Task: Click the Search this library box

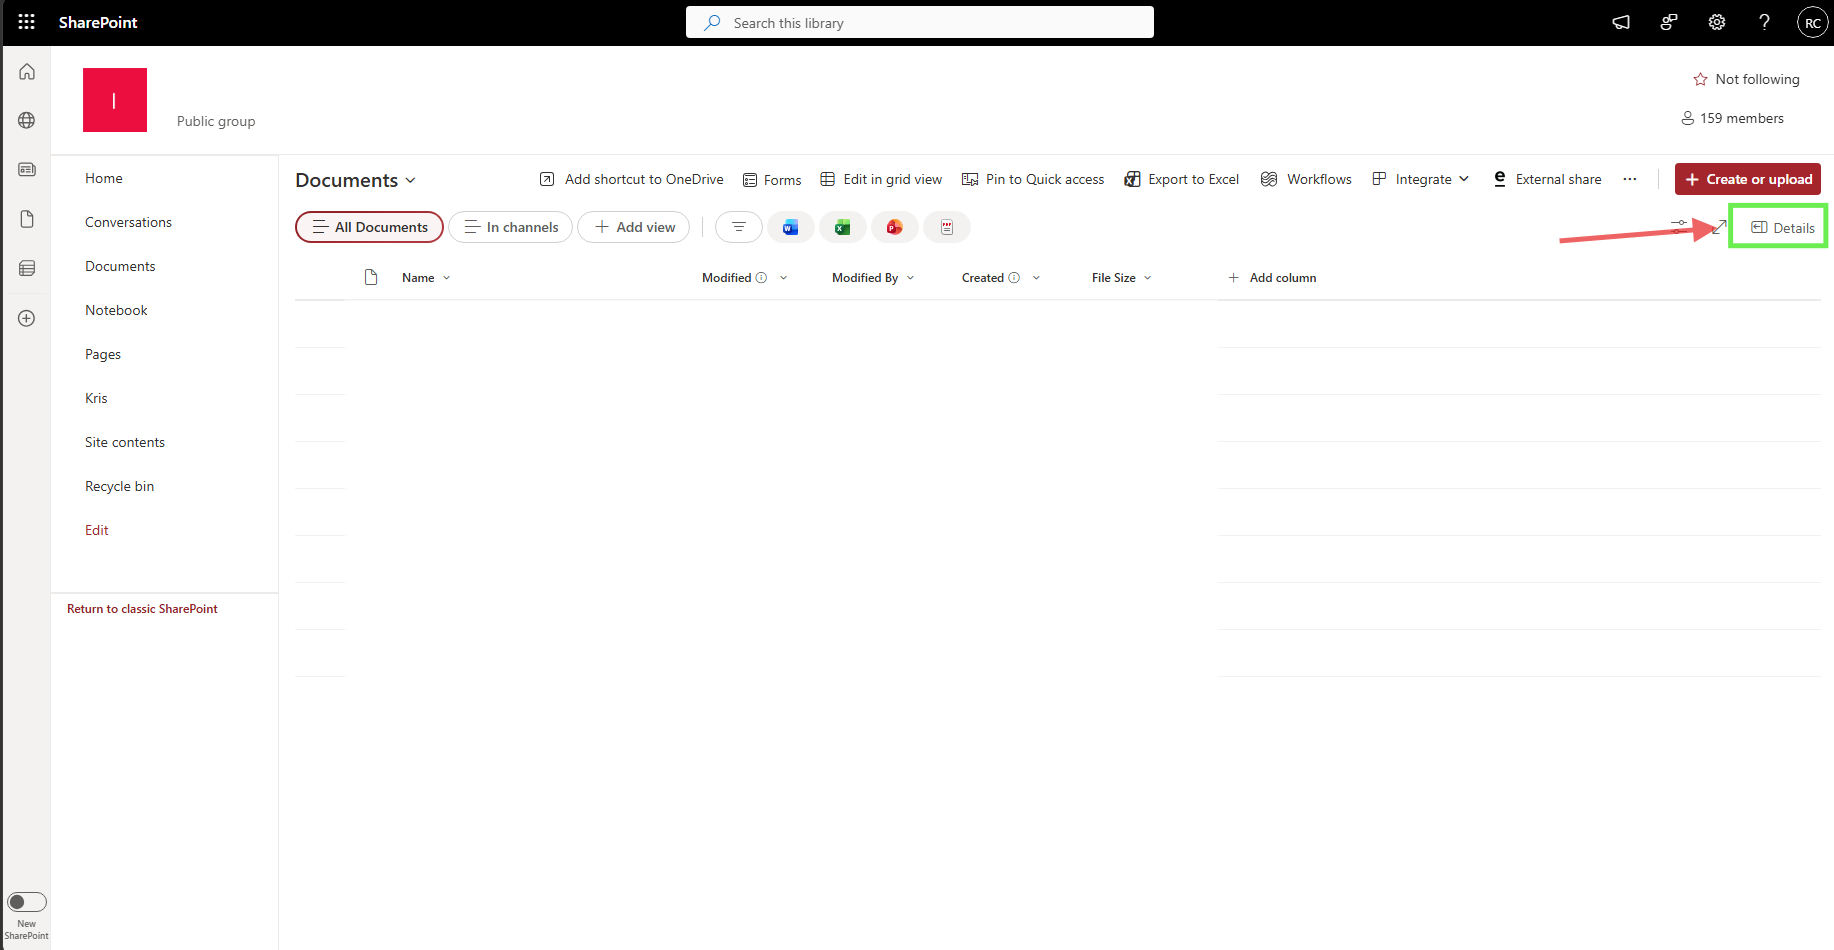Action: pos(920,22)
